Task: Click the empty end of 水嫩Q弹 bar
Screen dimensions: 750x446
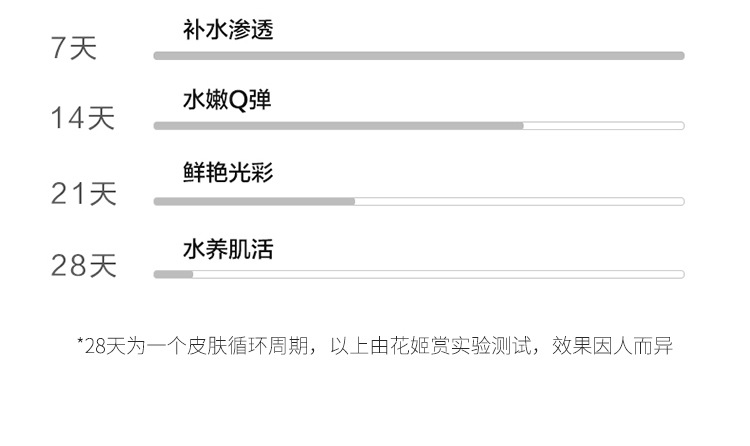Action: click(x=604, y=126)
